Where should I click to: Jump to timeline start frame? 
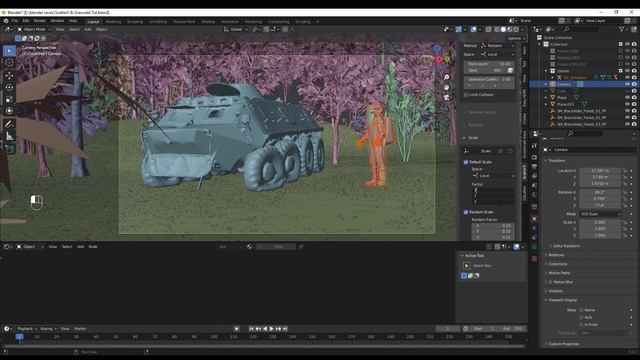[251, 329]
